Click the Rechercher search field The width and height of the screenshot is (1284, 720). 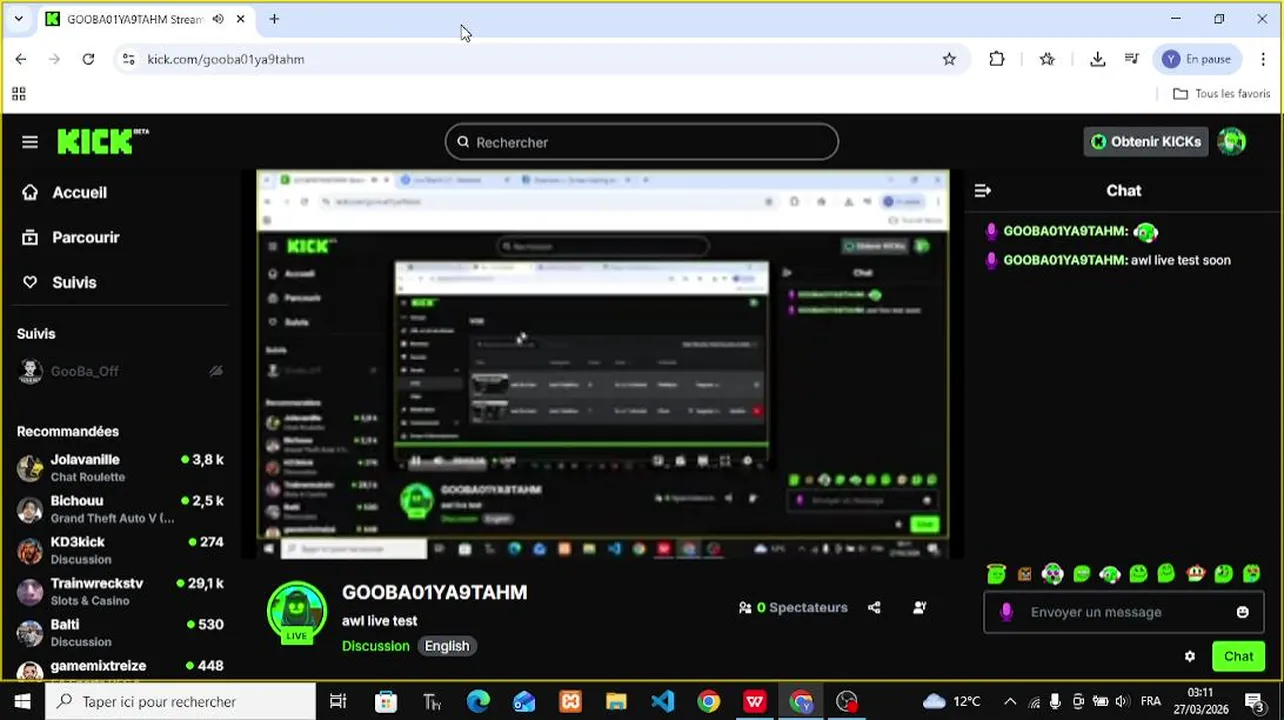(x=641, y=142)
